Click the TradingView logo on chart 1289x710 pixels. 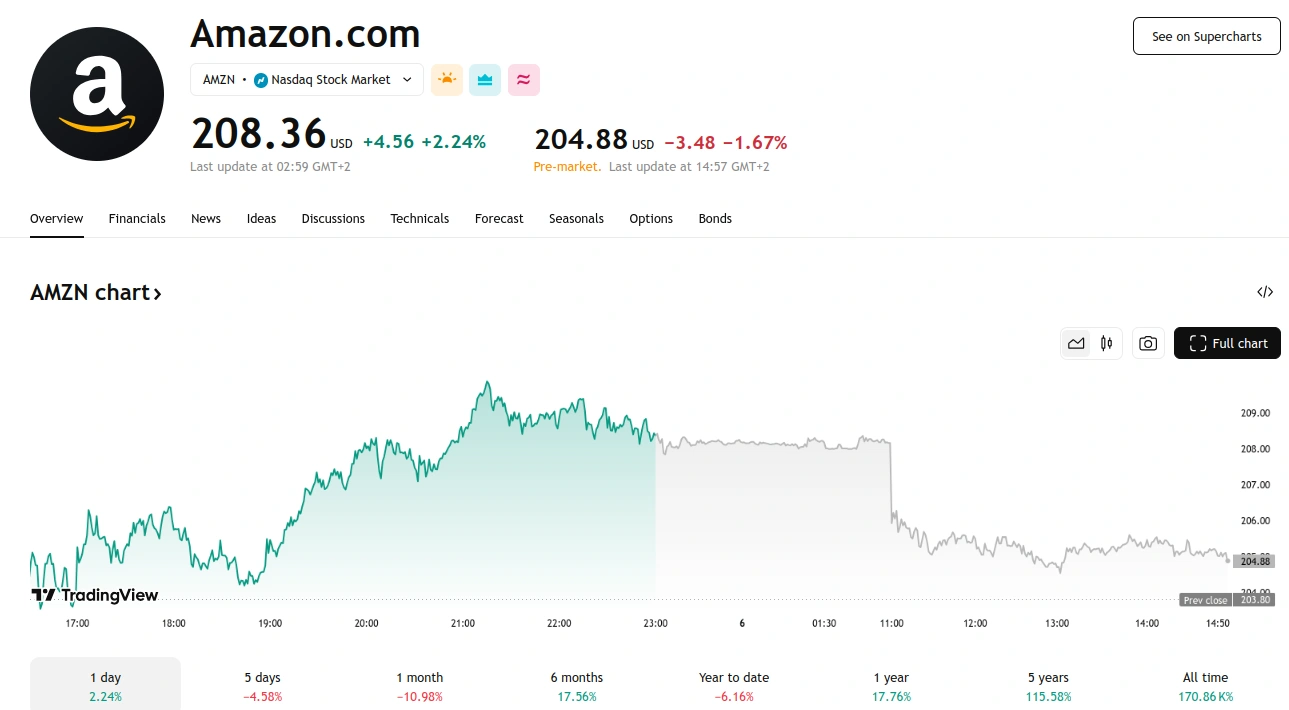pos(95,596)
